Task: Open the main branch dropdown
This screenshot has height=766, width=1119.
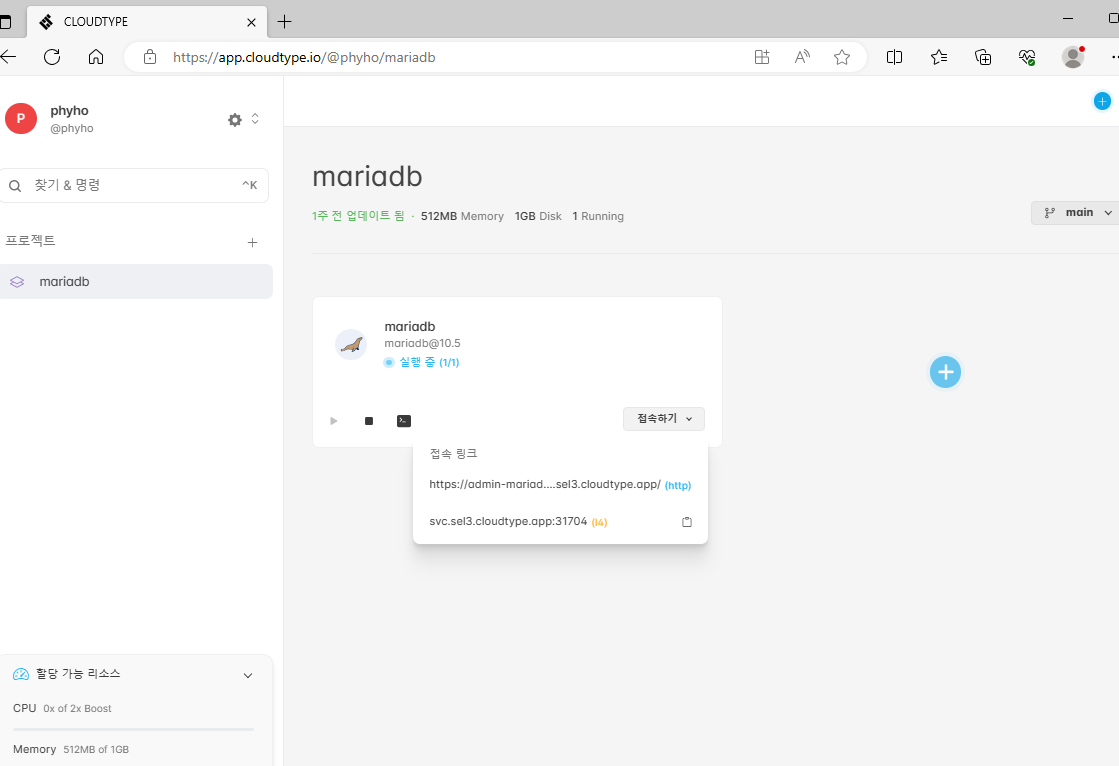Action: [1076, 213]
